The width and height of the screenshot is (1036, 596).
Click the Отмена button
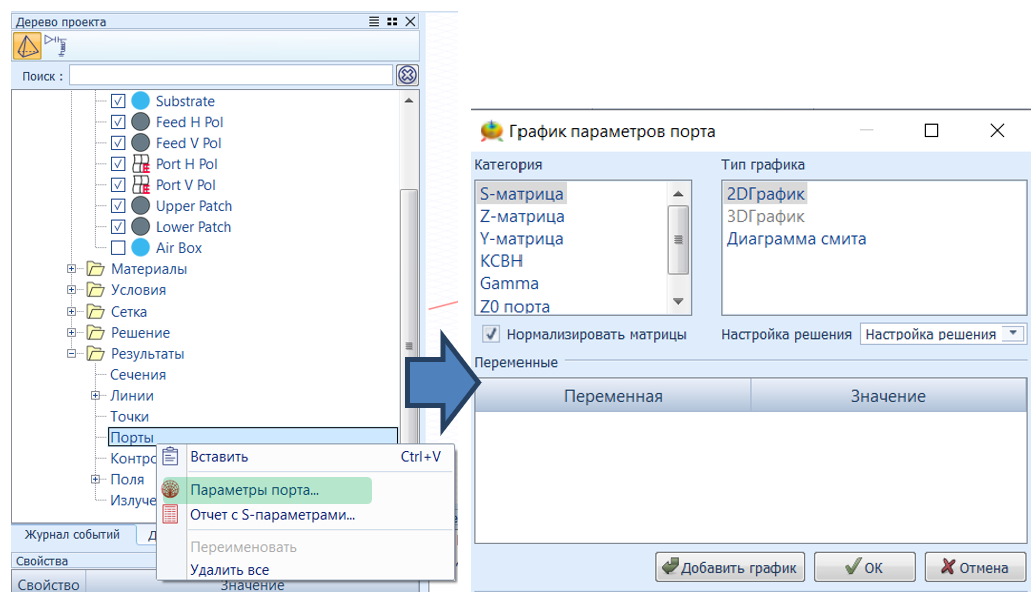[975, 568]
